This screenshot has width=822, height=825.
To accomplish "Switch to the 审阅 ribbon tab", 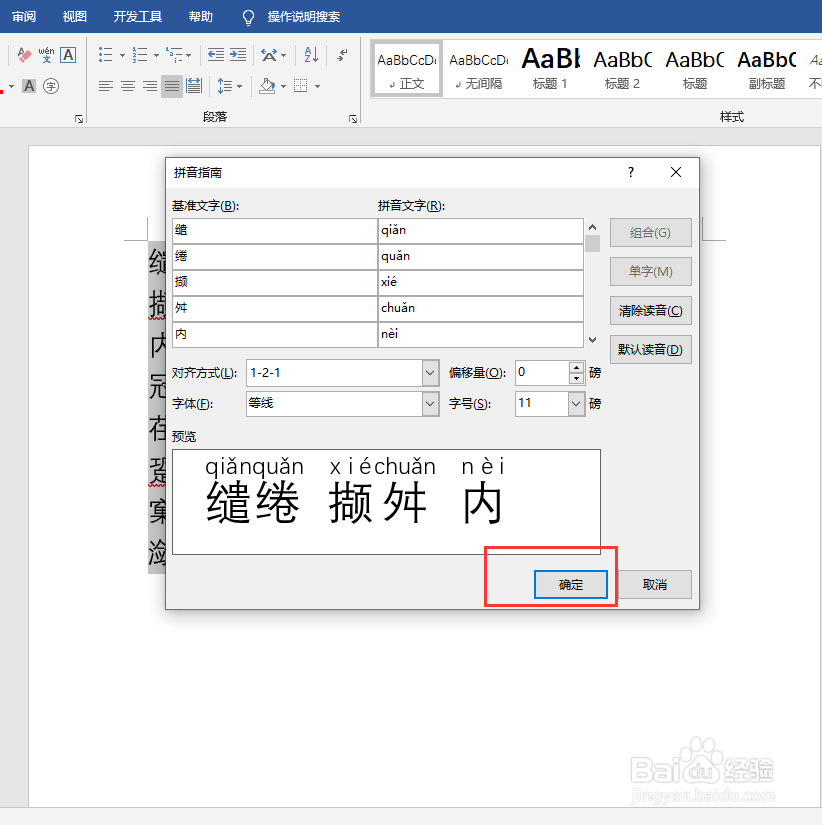I will point(23,16).
